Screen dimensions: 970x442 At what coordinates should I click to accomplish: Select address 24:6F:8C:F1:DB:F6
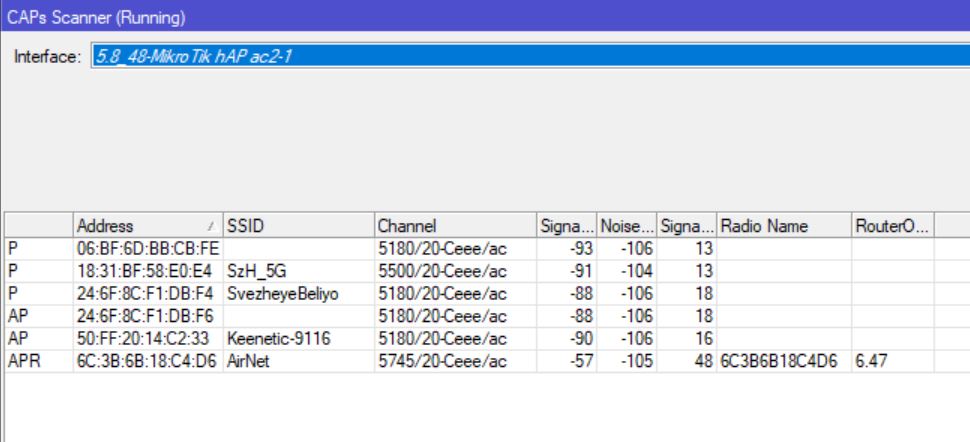[x=145, y=316]
